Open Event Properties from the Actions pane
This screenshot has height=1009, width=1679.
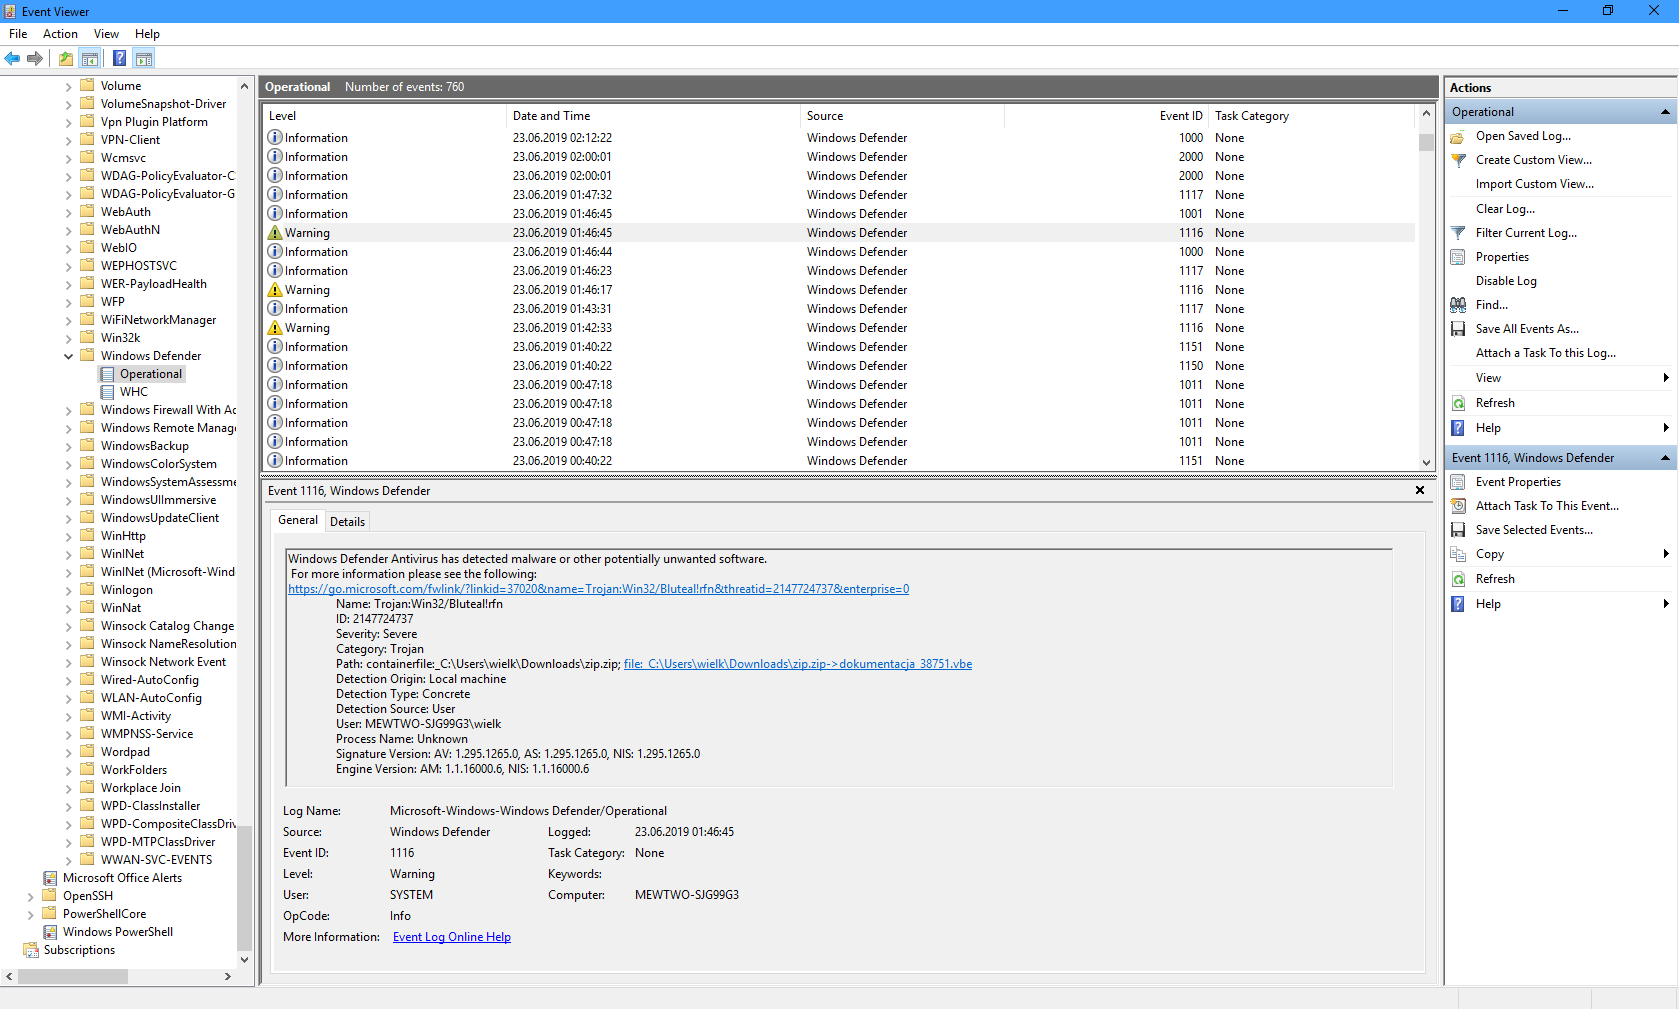point(1518,481)
